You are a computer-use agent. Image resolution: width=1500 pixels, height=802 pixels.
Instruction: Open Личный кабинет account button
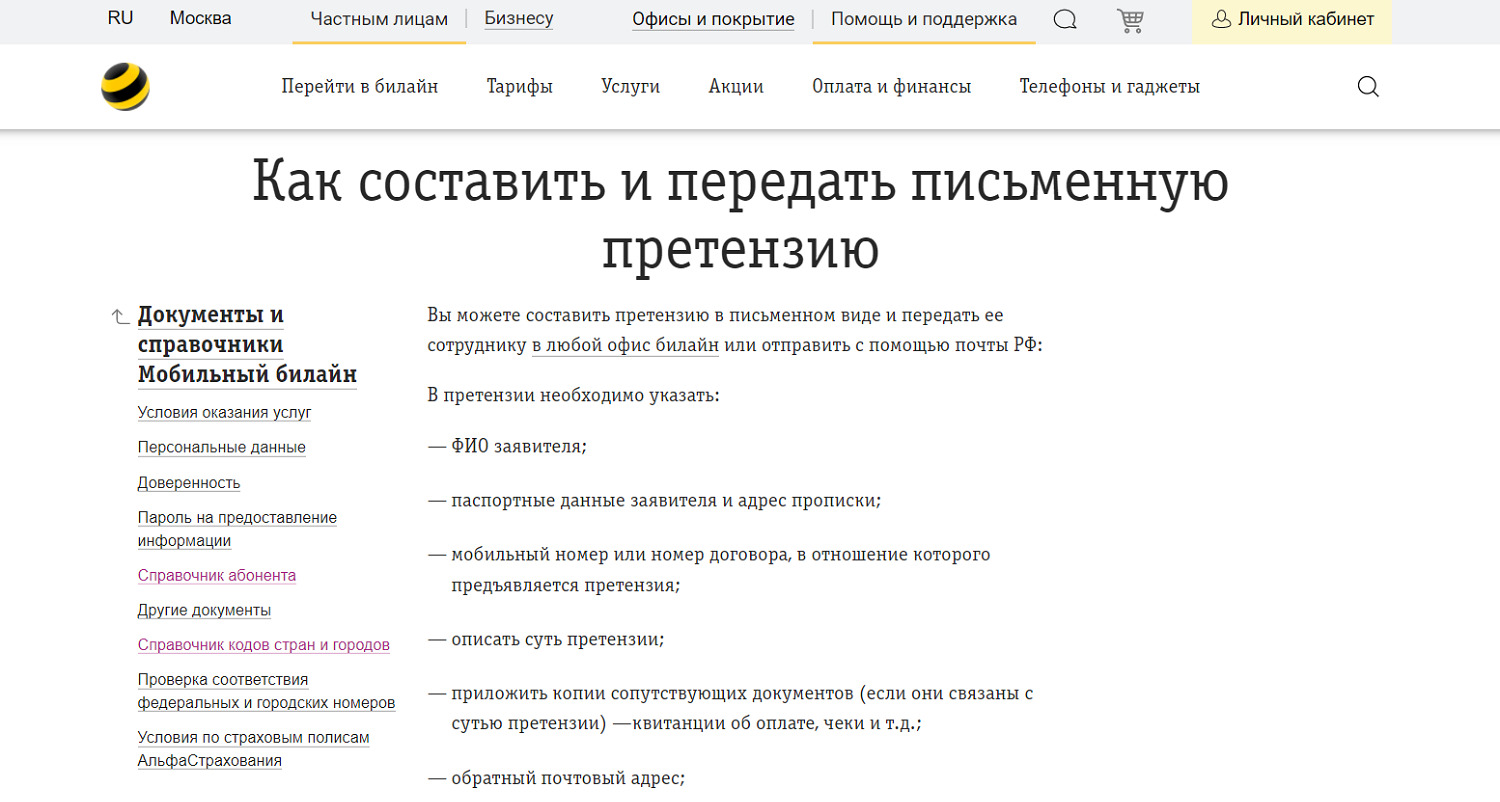[x=1291, y=19]
